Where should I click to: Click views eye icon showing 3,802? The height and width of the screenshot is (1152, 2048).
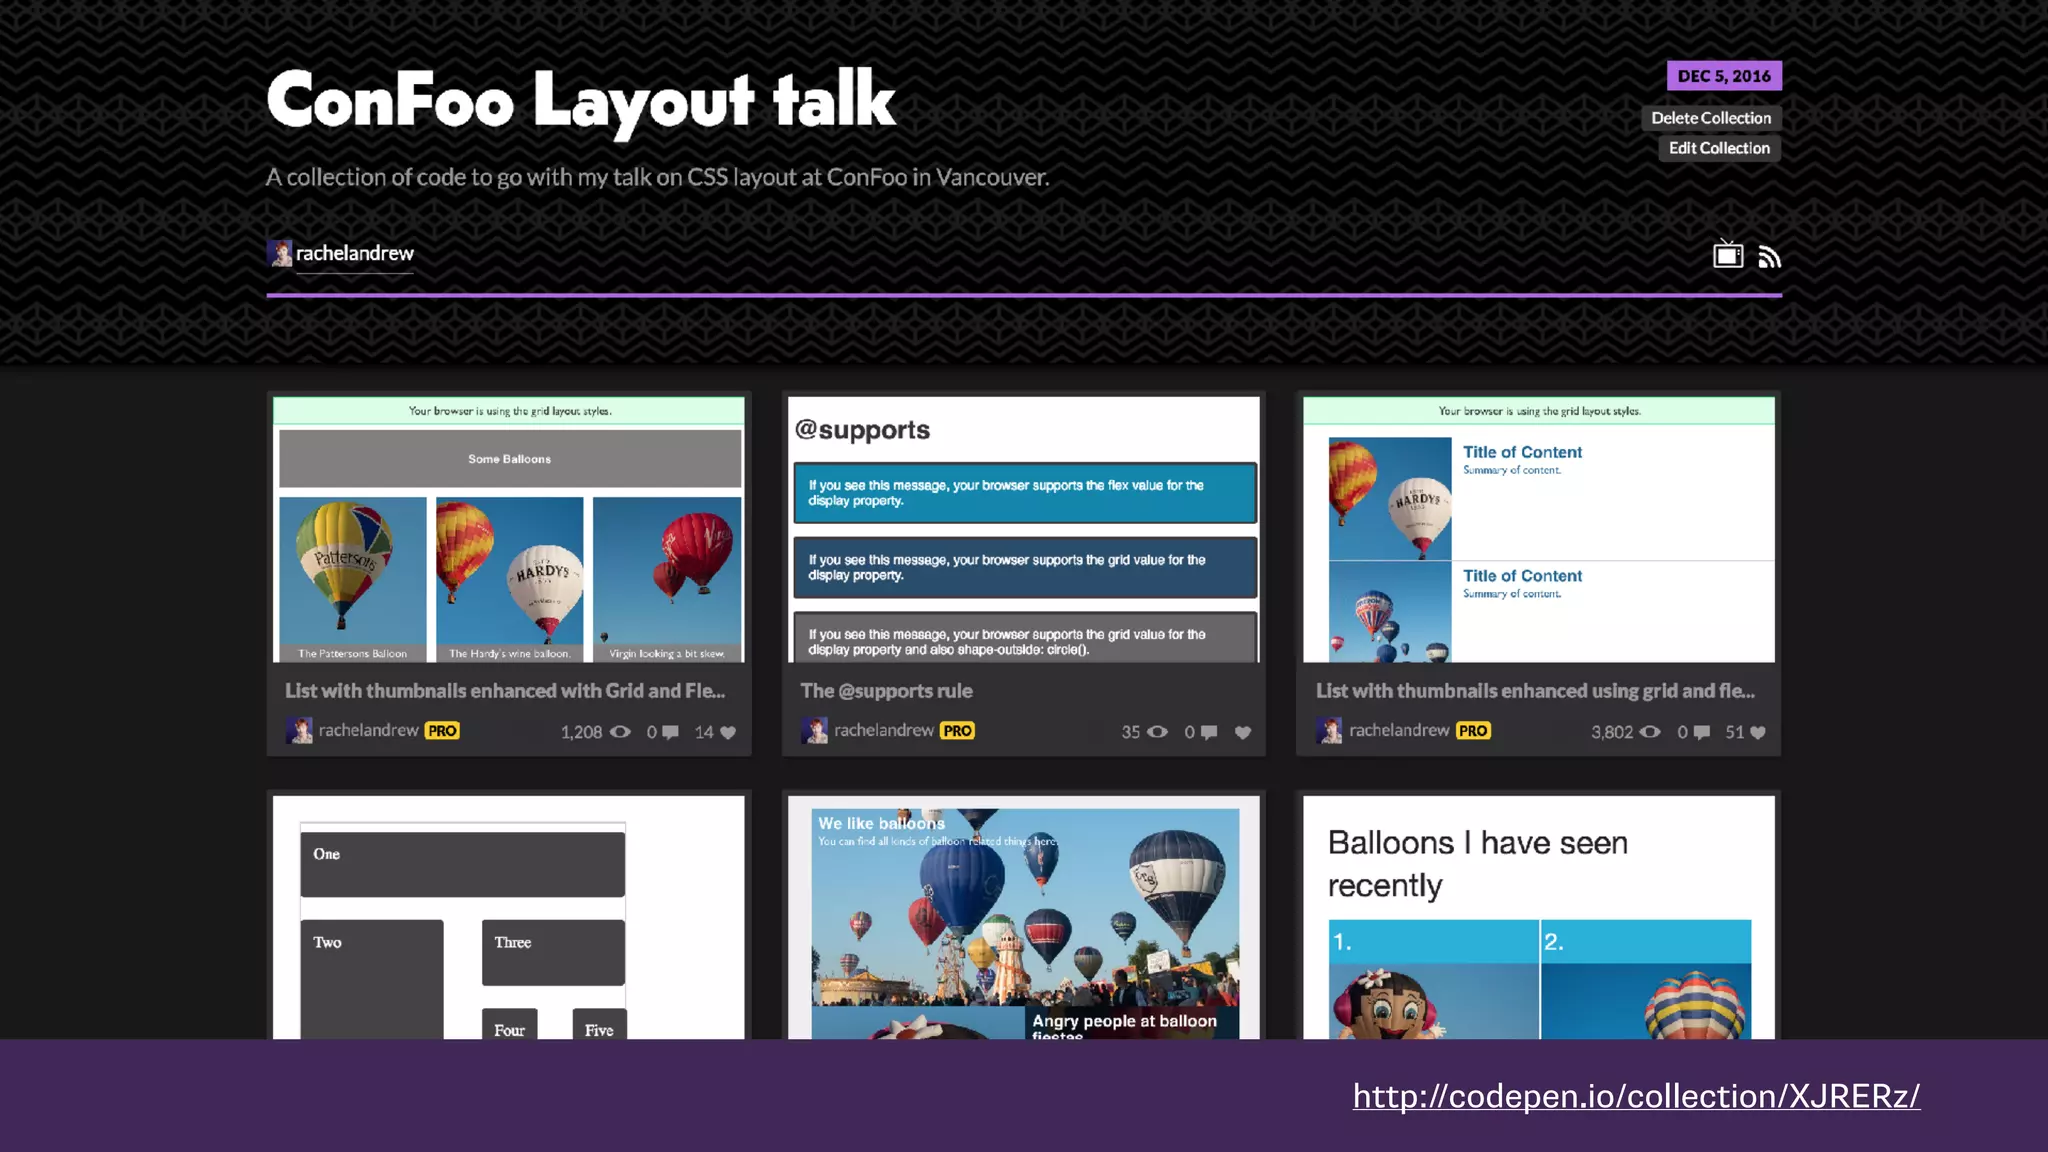click(x=1650, y=732)
